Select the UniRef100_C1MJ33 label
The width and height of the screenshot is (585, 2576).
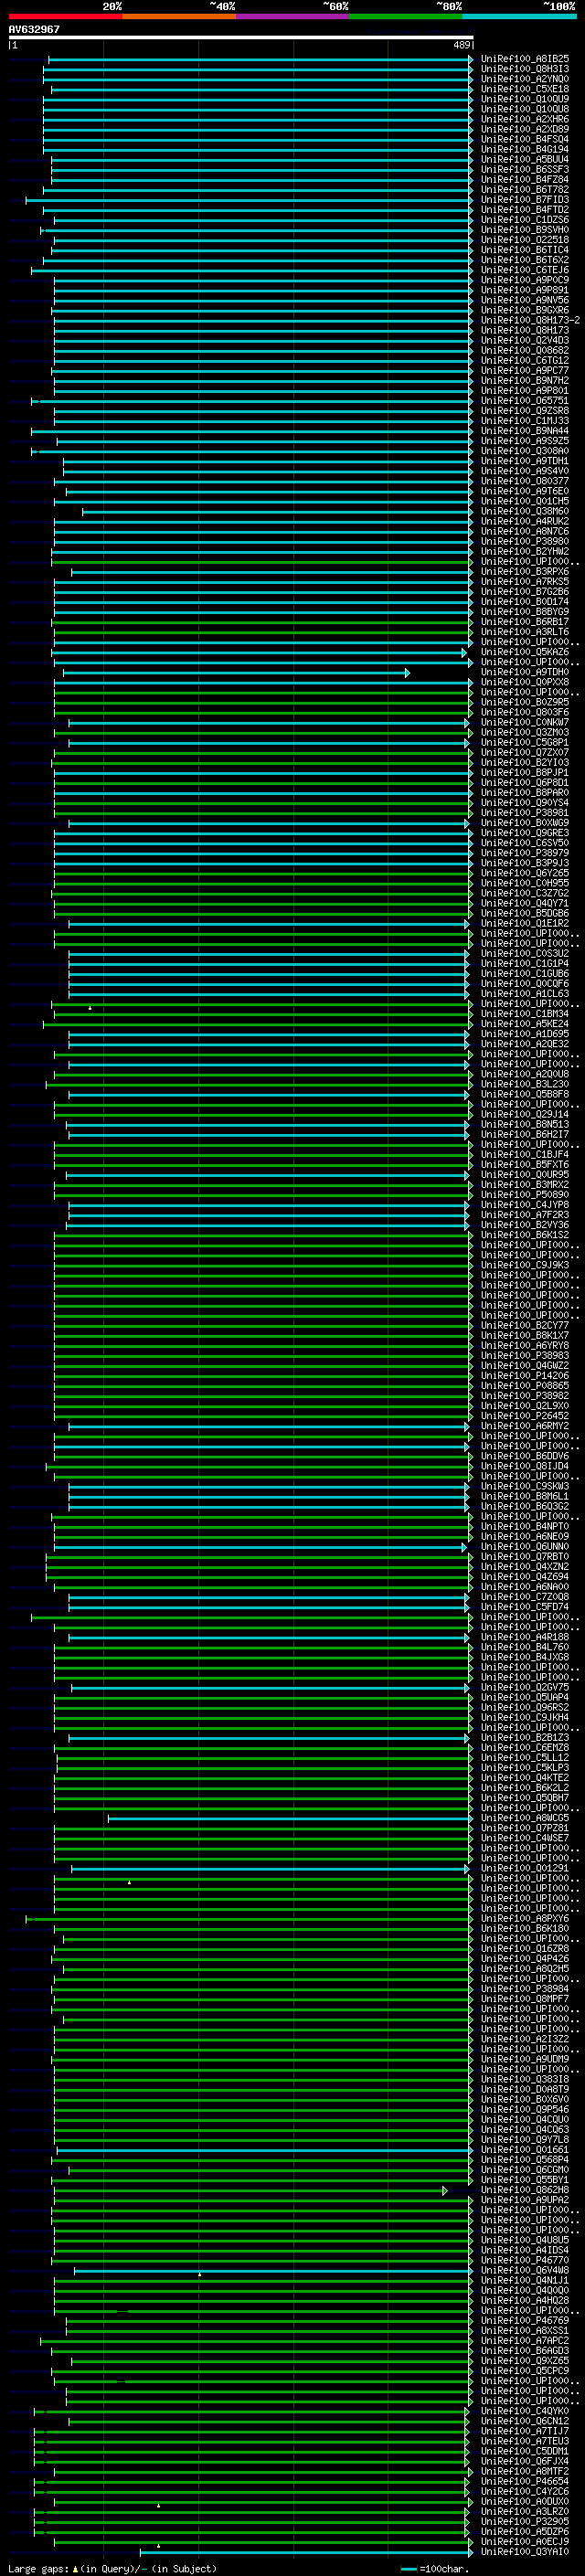click(x=524, y=420)
